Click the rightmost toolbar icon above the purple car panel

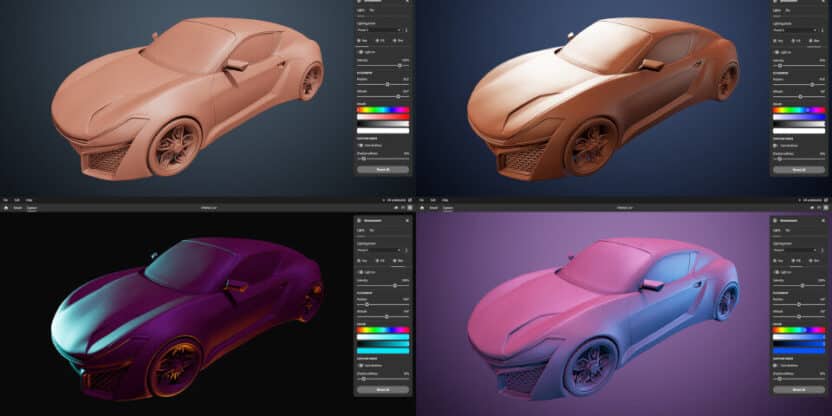pos(410,207)
